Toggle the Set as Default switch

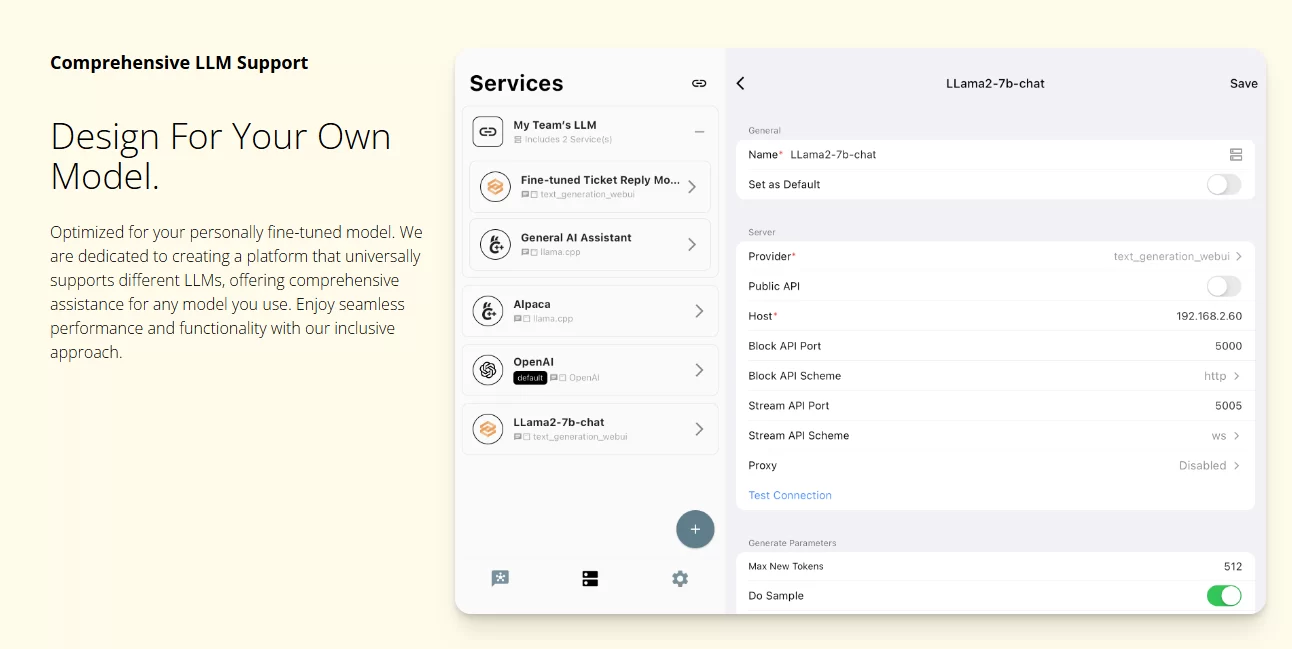coord(1223,185)
